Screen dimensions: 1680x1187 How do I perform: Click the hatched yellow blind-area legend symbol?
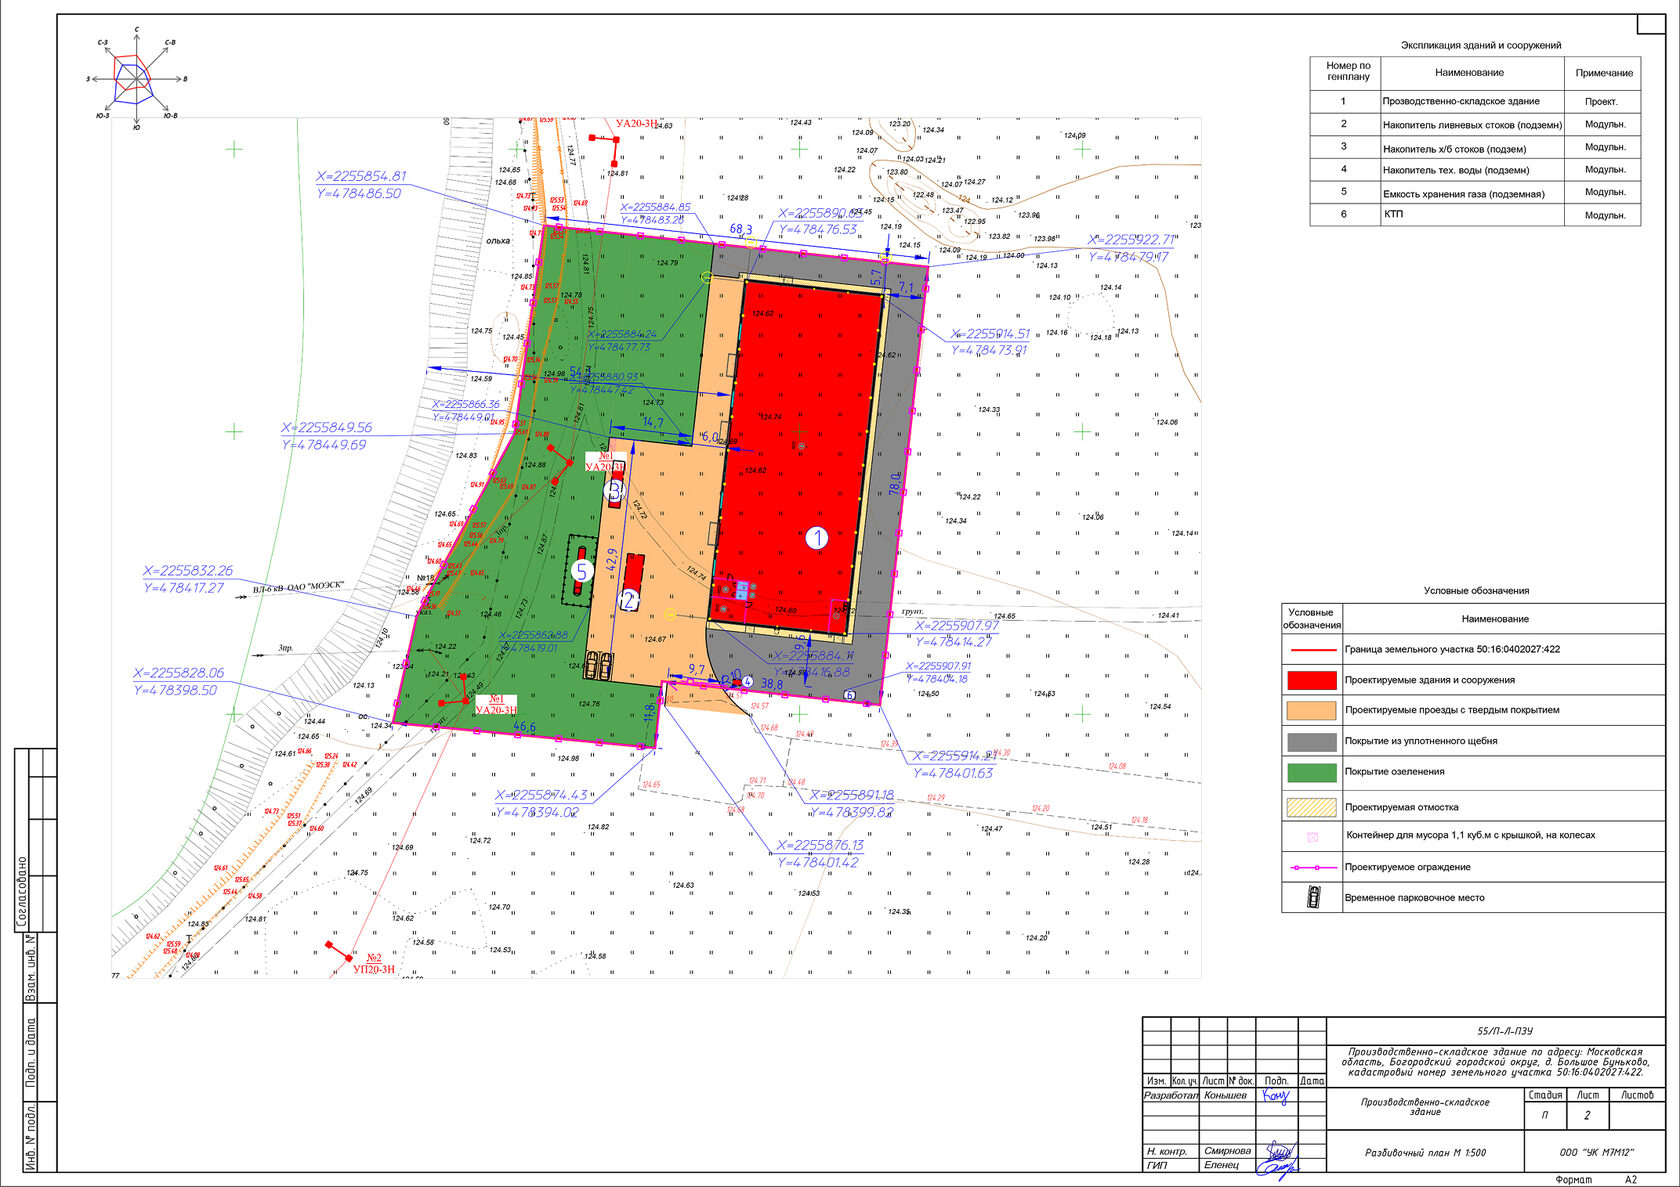[1311, 806]
